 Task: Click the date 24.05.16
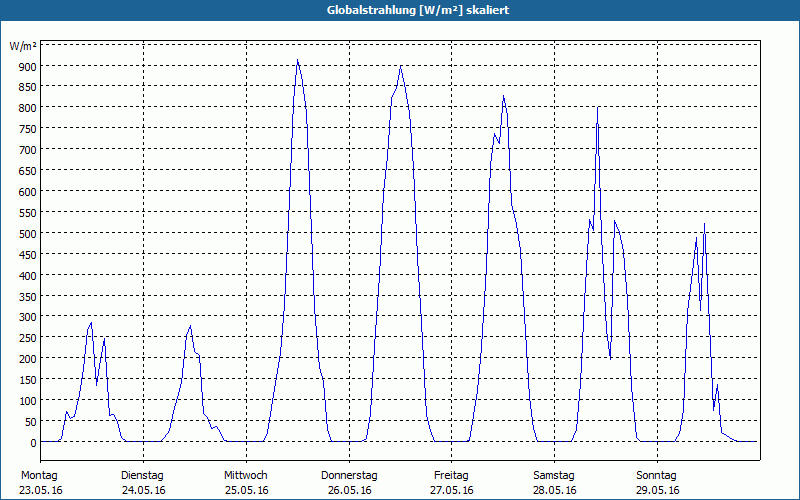point(144,490)
